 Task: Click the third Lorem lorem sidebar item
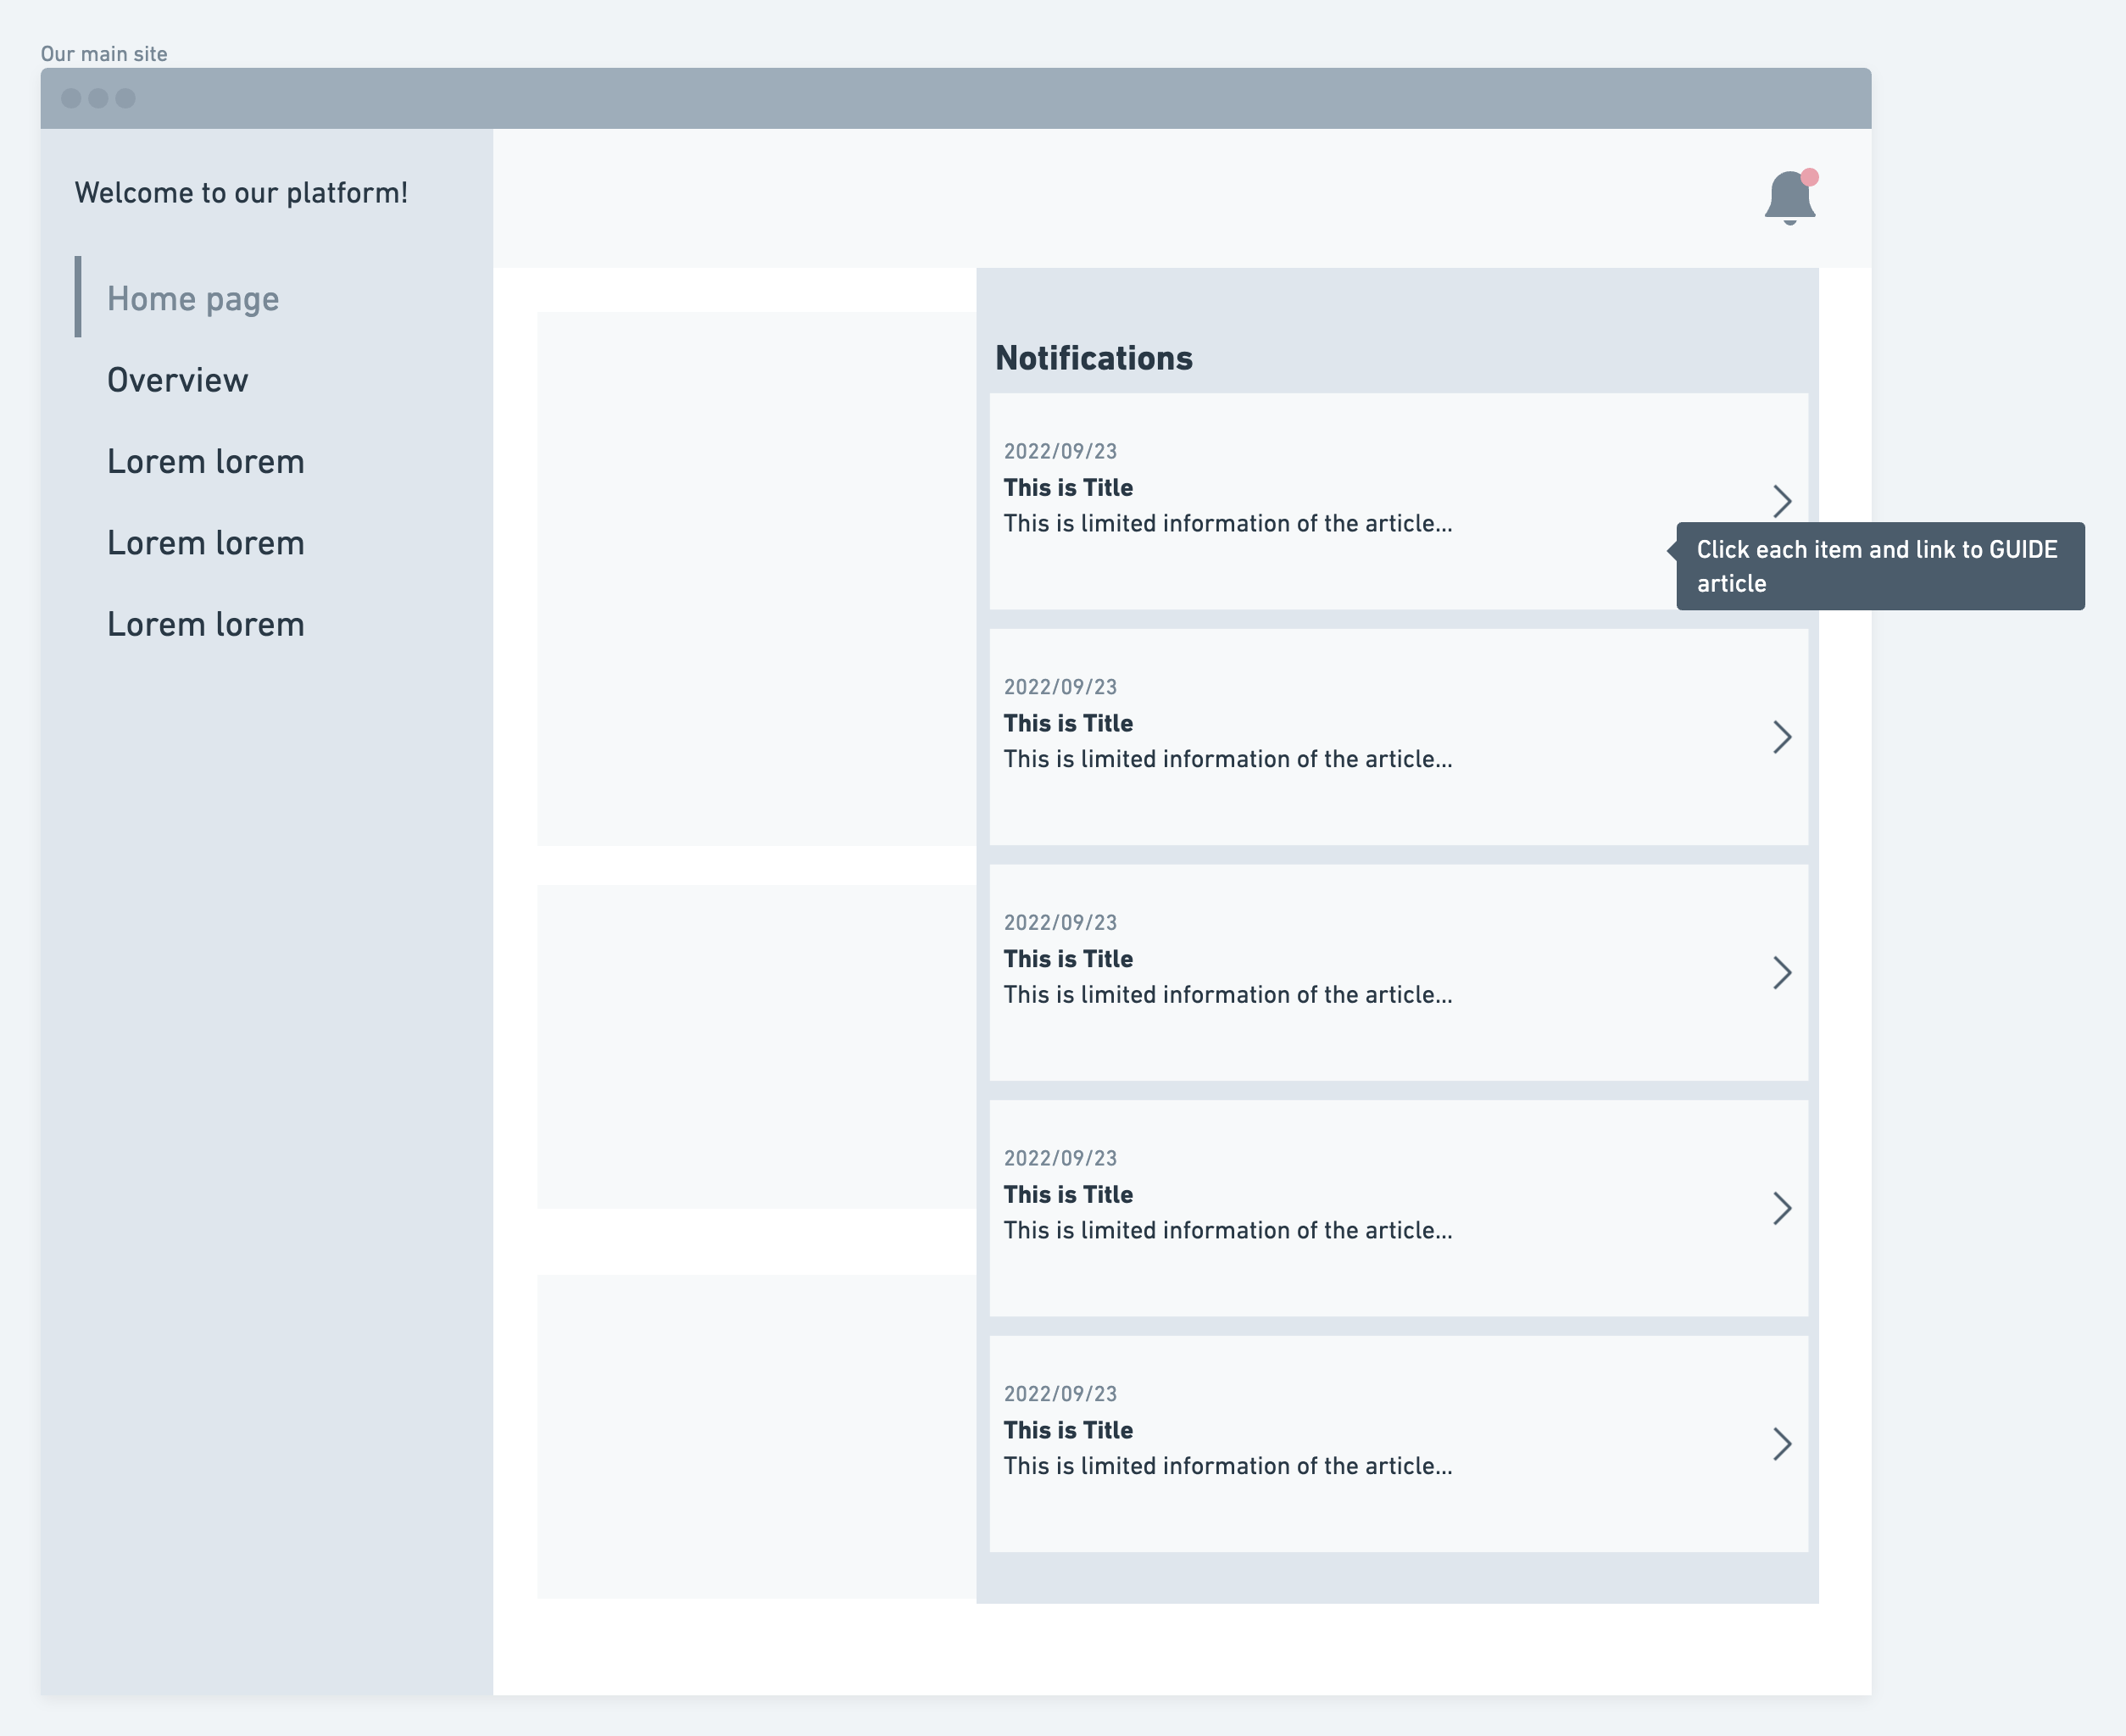pyautogui.click(x=205, y=624)
